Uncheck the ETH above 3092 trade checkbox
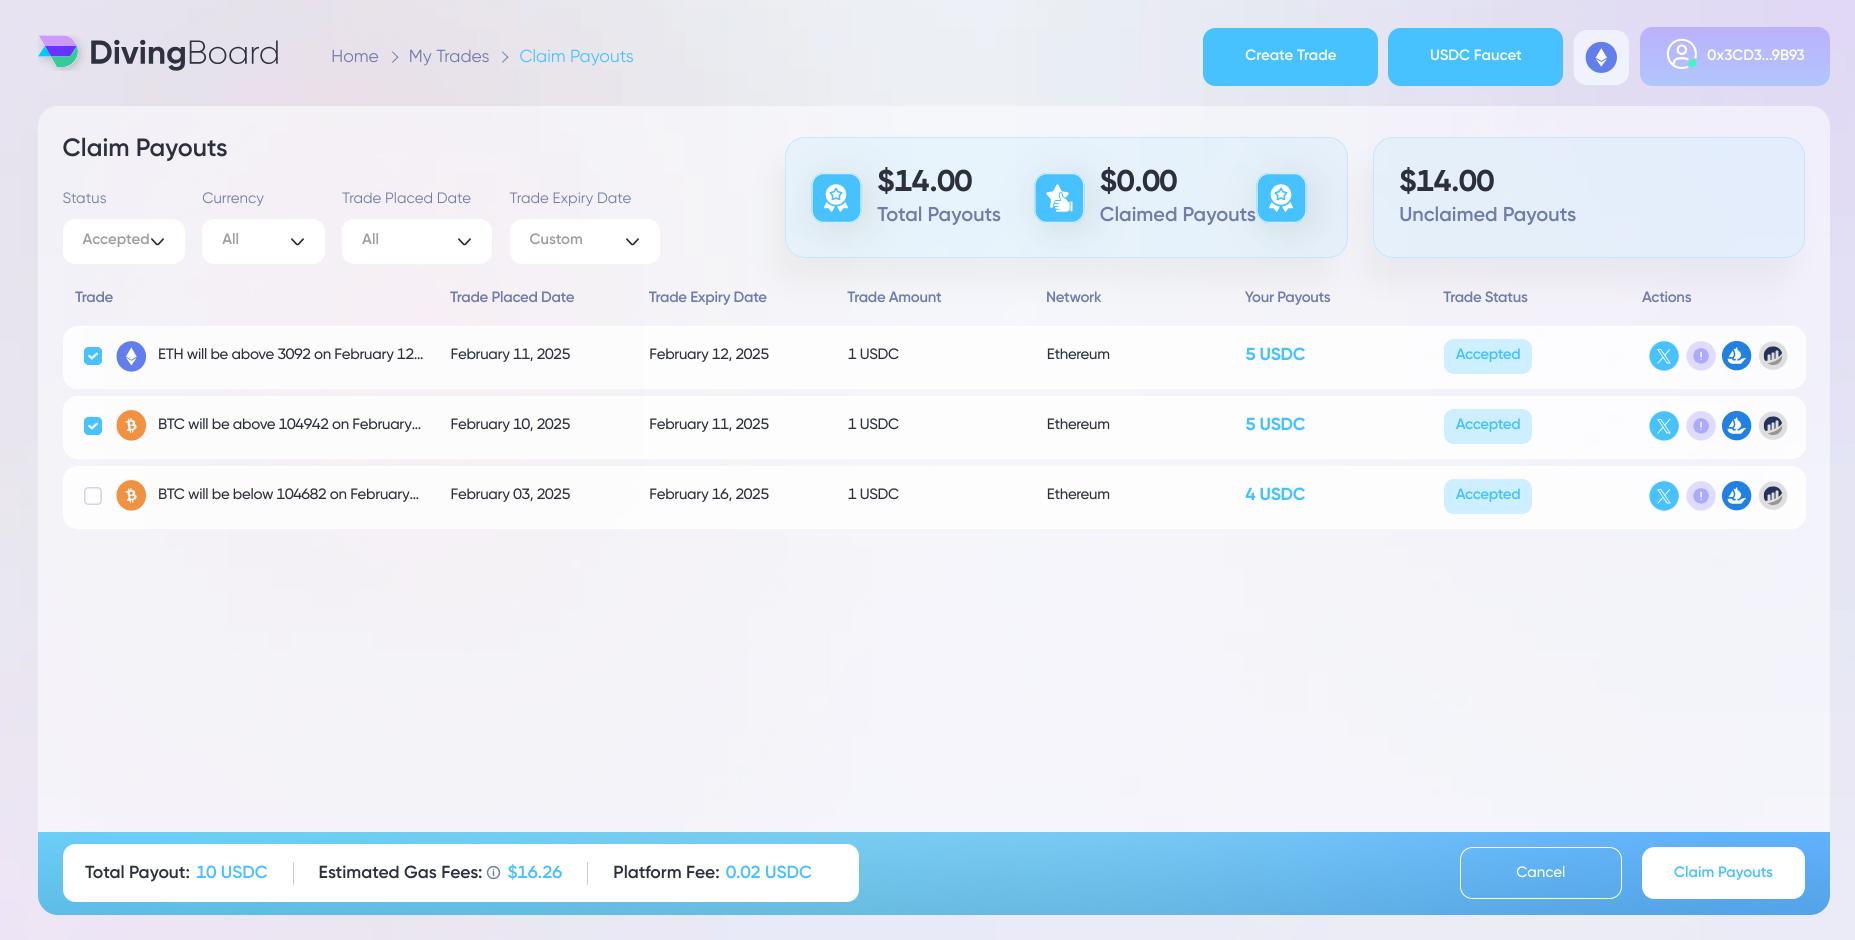The height and width of the screenshot is (940, 1855). [x=93, y=356]
